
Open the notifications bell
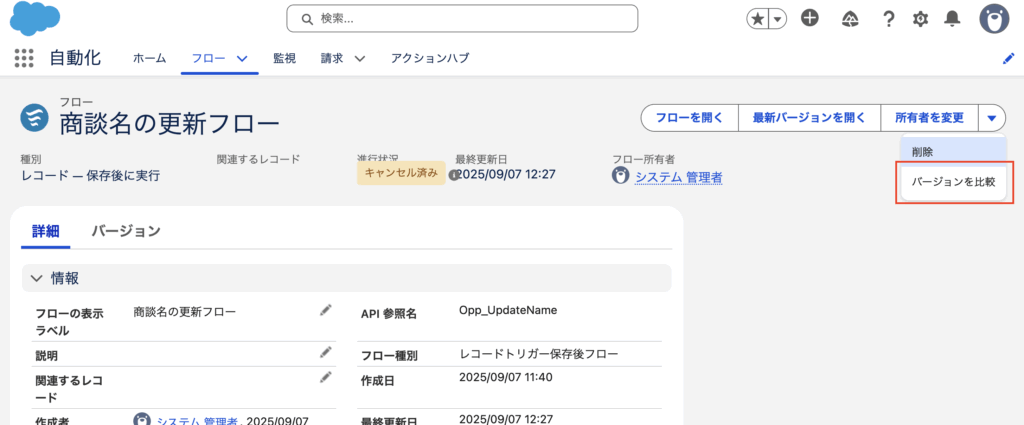pyautogui.click(x=952, y=19)
